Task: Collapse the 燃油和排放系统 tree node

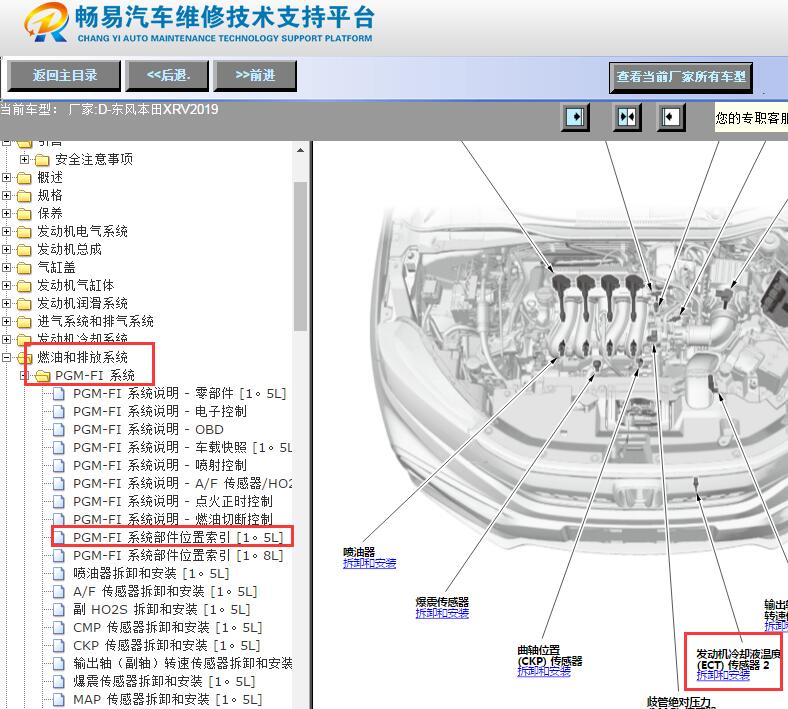Action: click(x=7, y=357)
